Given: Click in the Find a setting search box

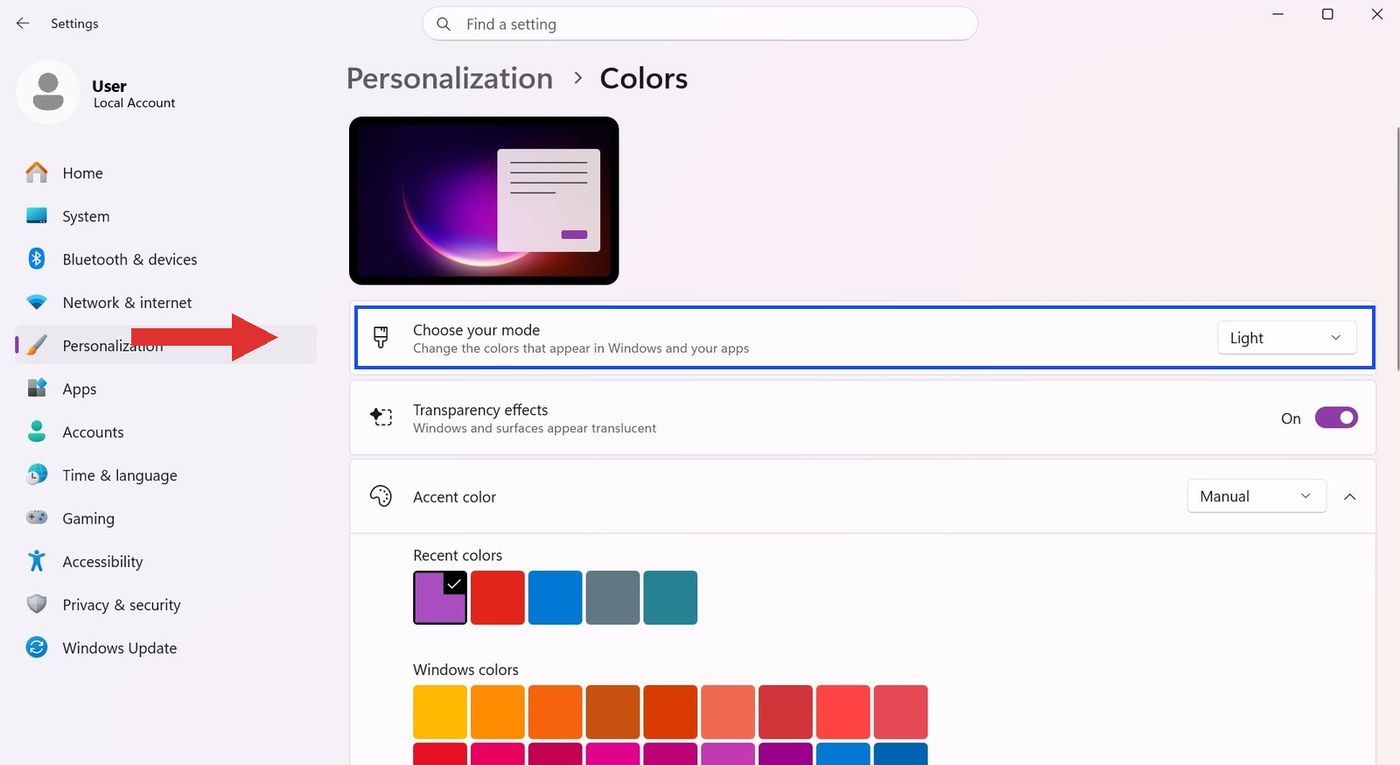Looking at the screenshot, I should pyautogui.click(x=700, y=24).
